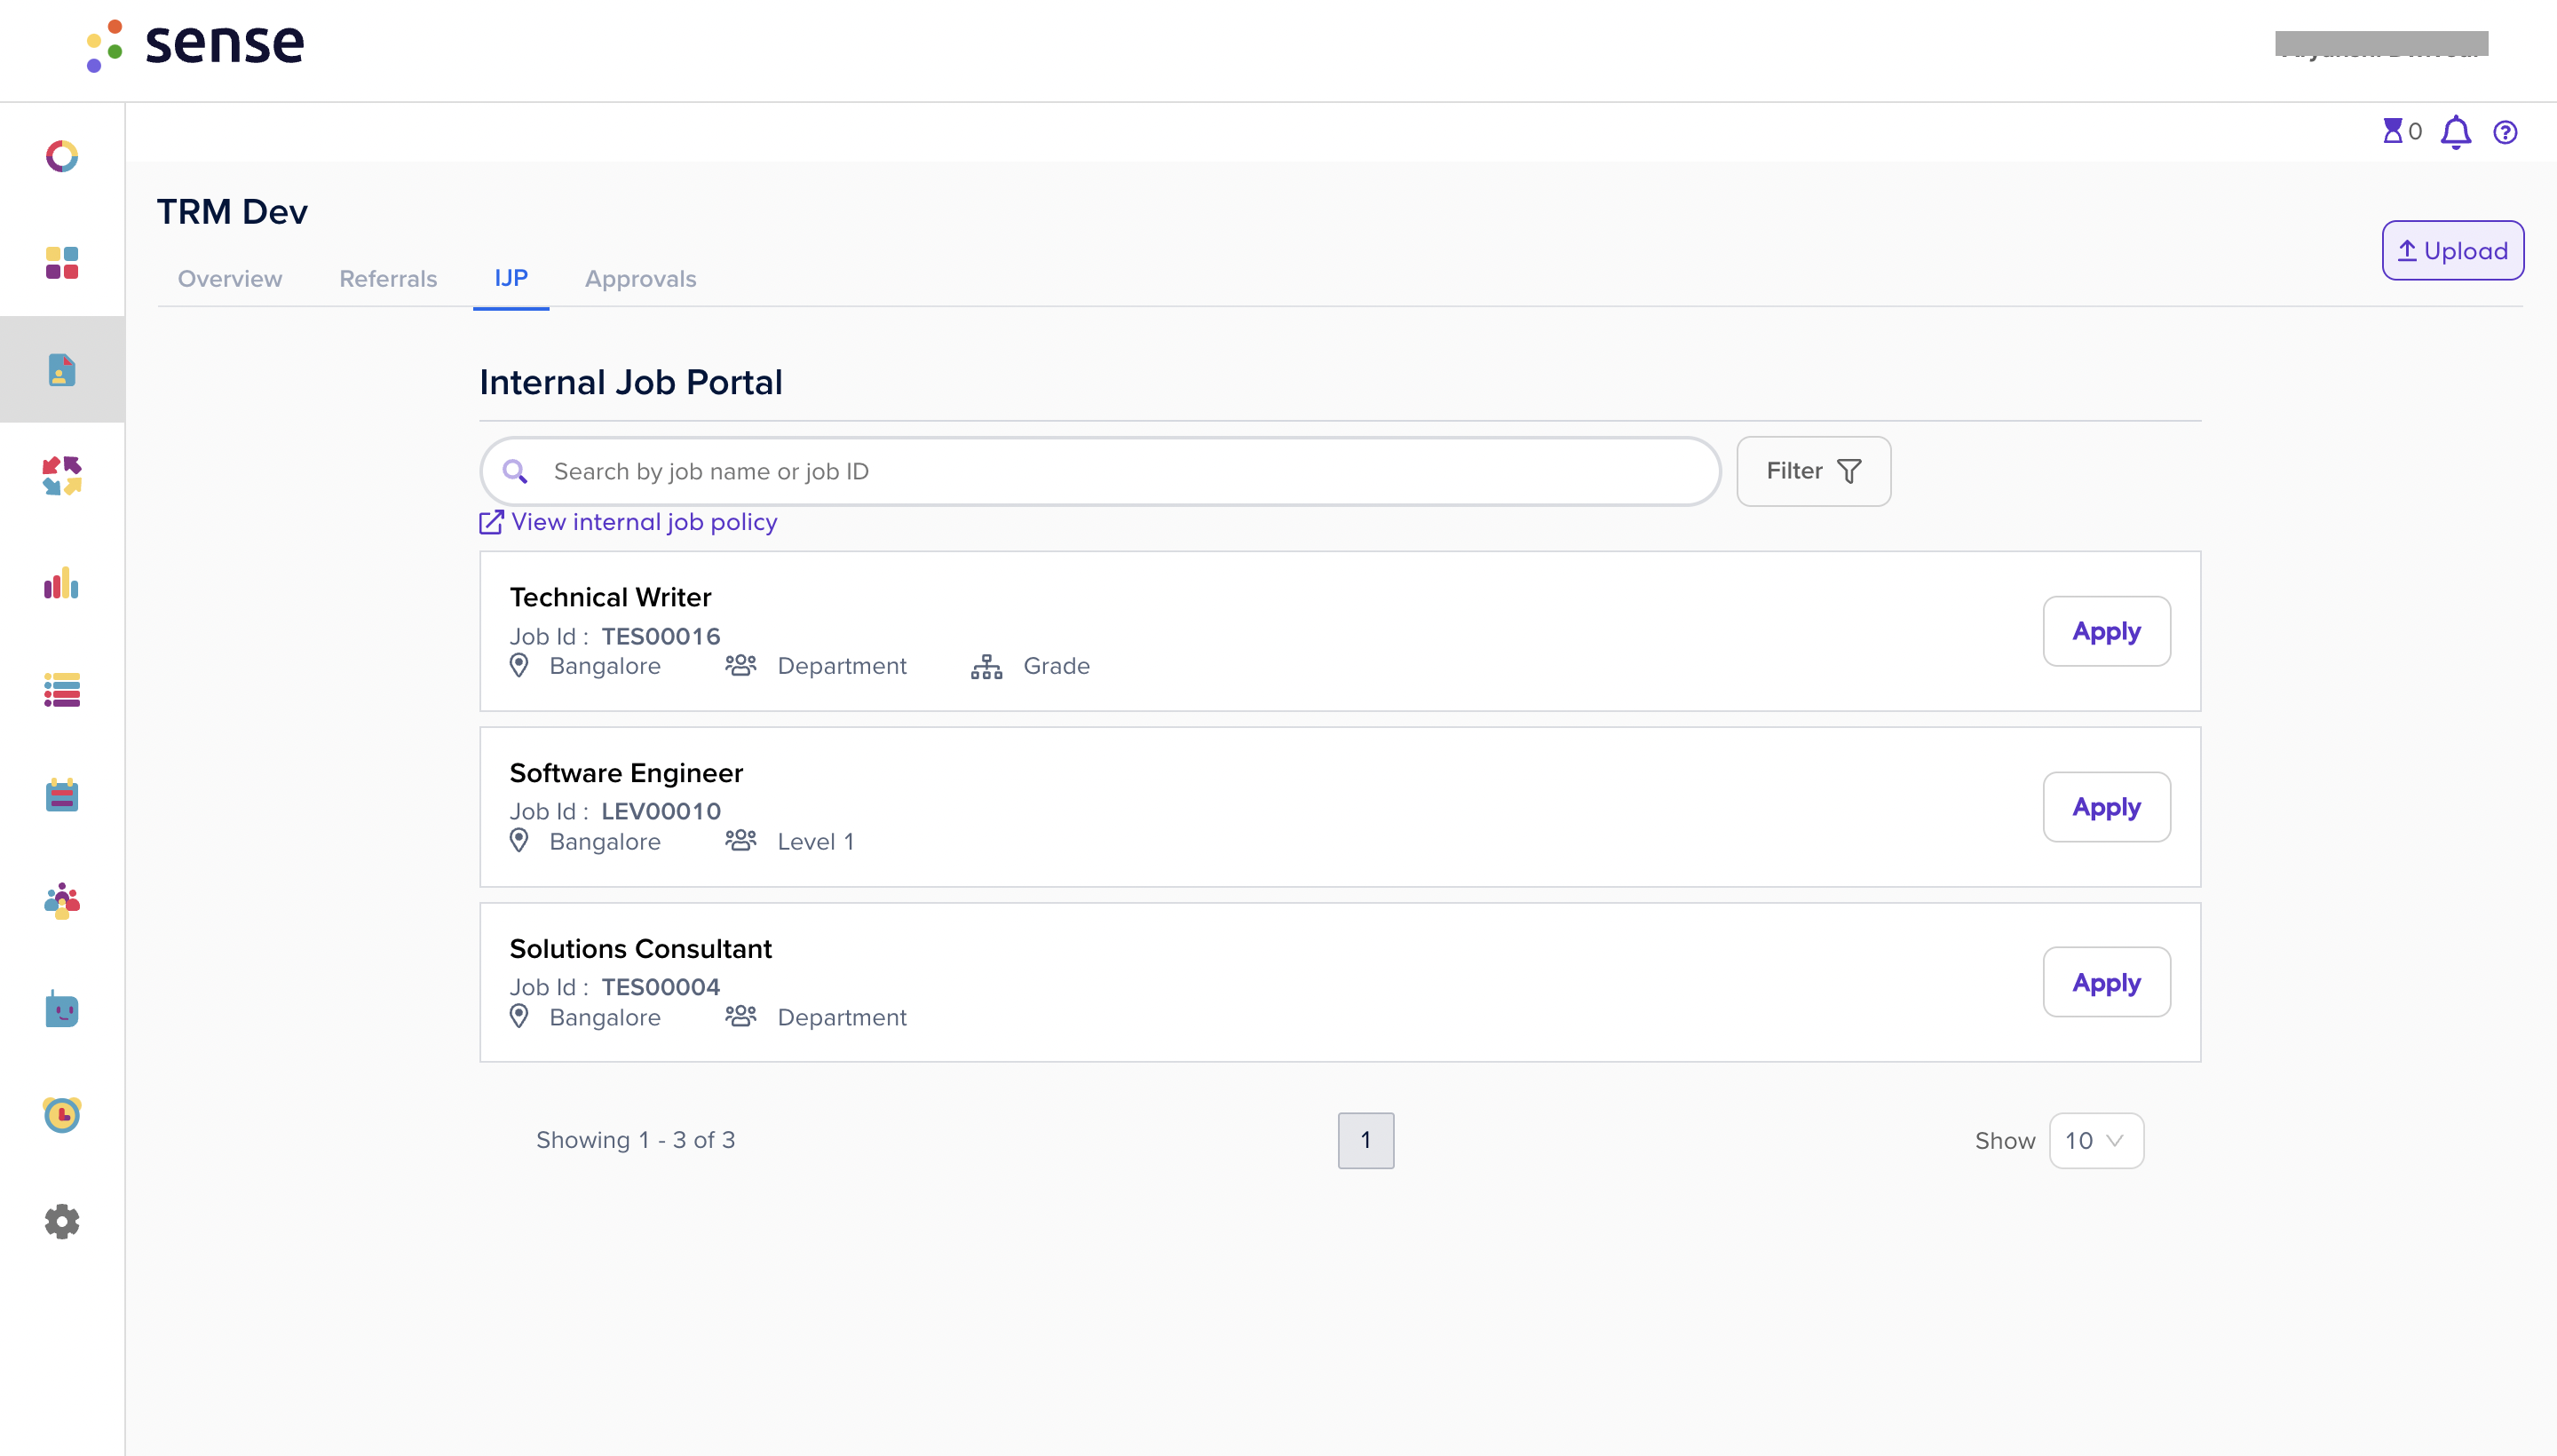Image resolution: width=2557 pixels, height=1456 pixels.
Task: Click the Internal Job Portal heading
Action: [x=630, y=382]
